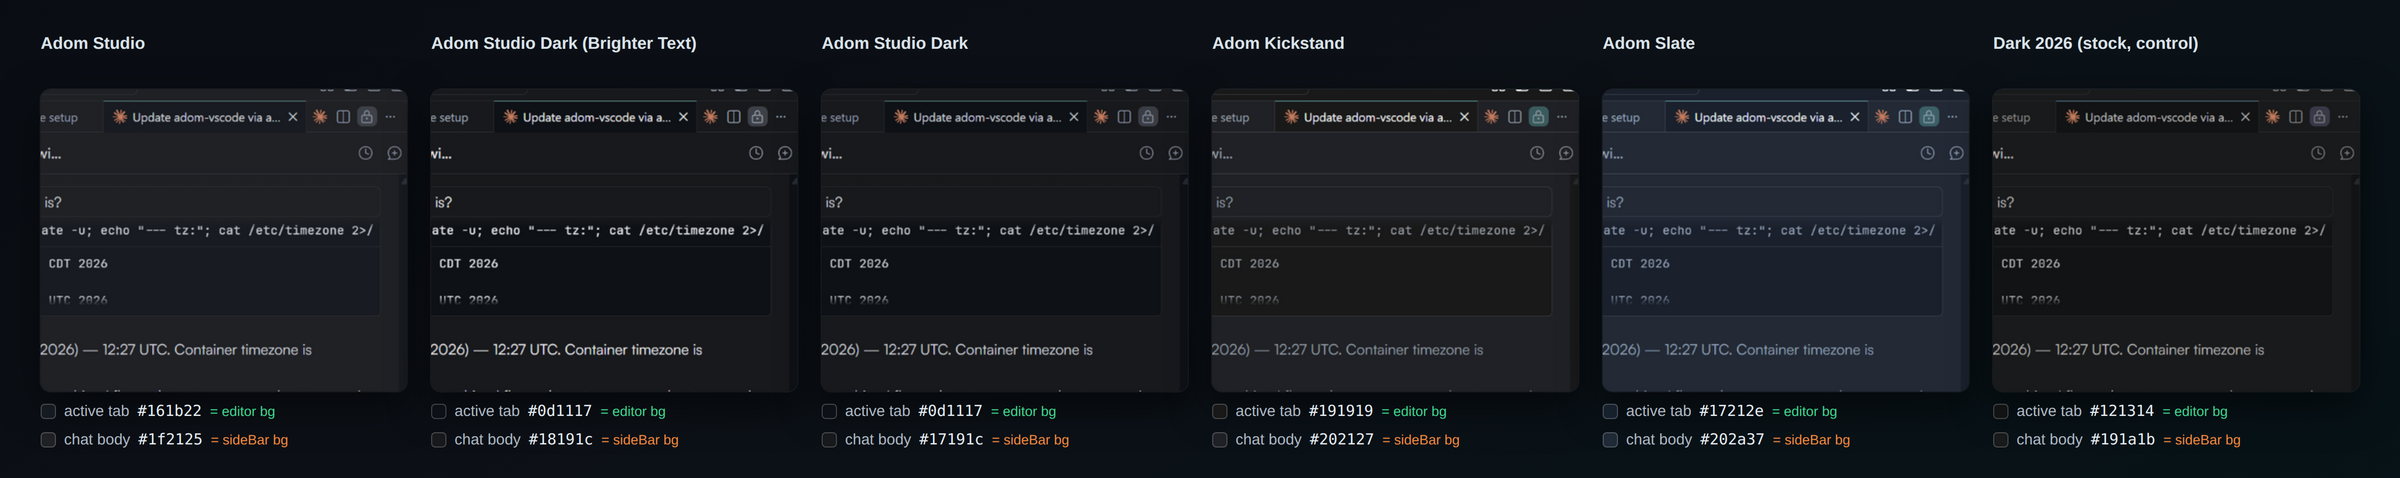
Task: Select Update adom-vscode tab in Adom Studio preview
Action: (205, 117)
